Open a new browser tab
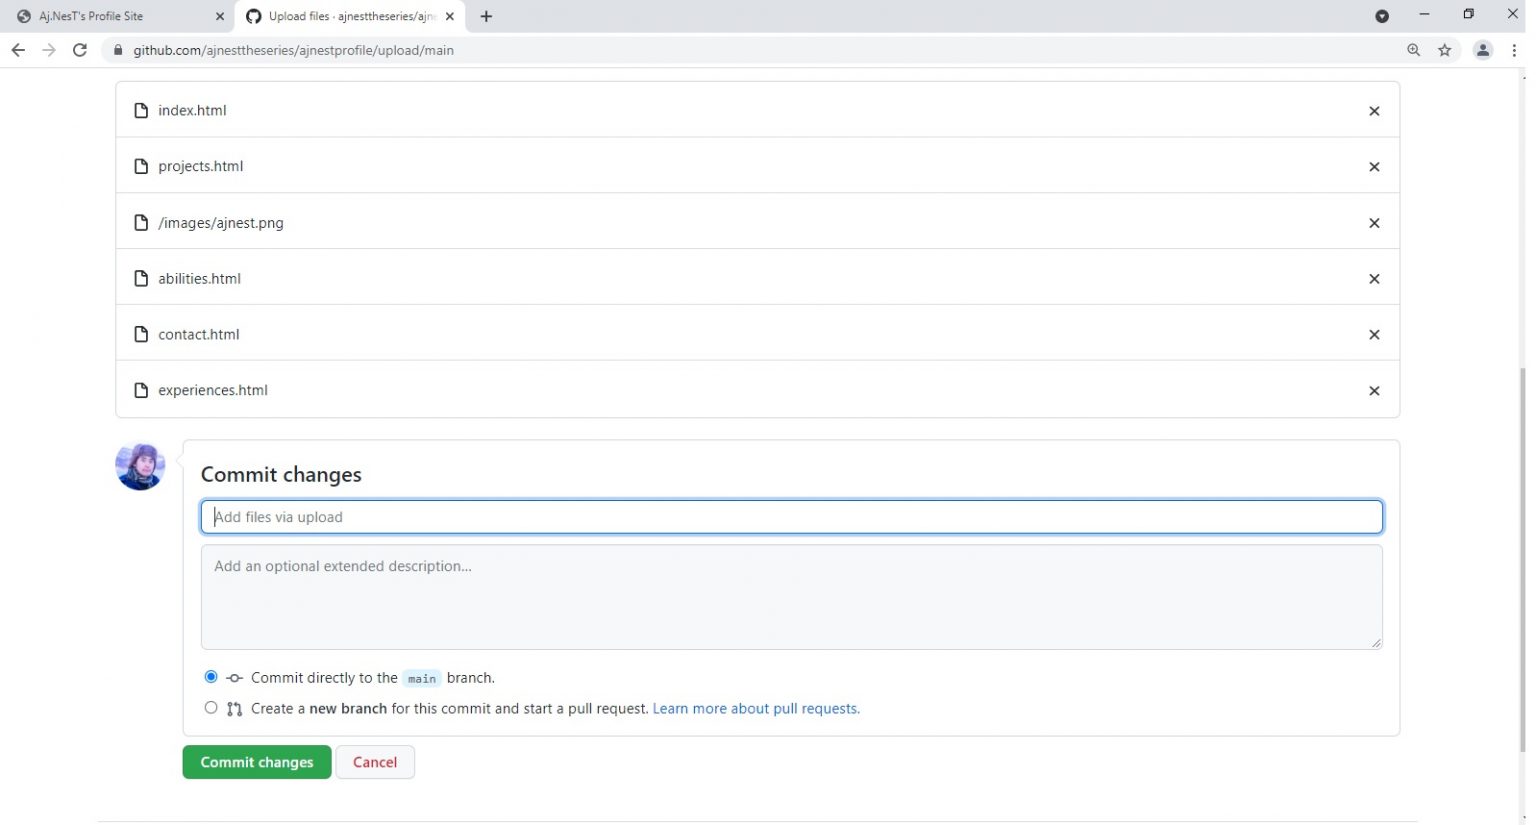This screenshot has height=825, width=1536. tap(486, 16)
